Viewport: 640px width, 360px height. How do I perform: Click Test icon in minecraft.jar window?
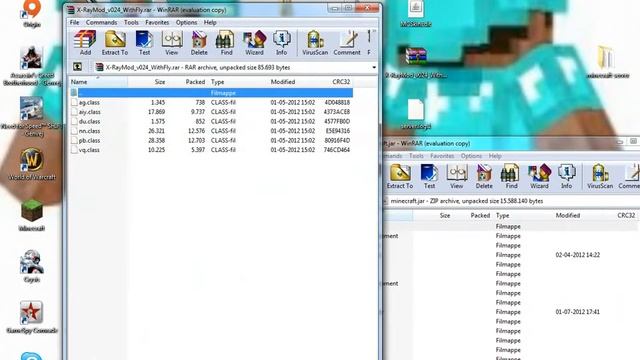point(429,176)
